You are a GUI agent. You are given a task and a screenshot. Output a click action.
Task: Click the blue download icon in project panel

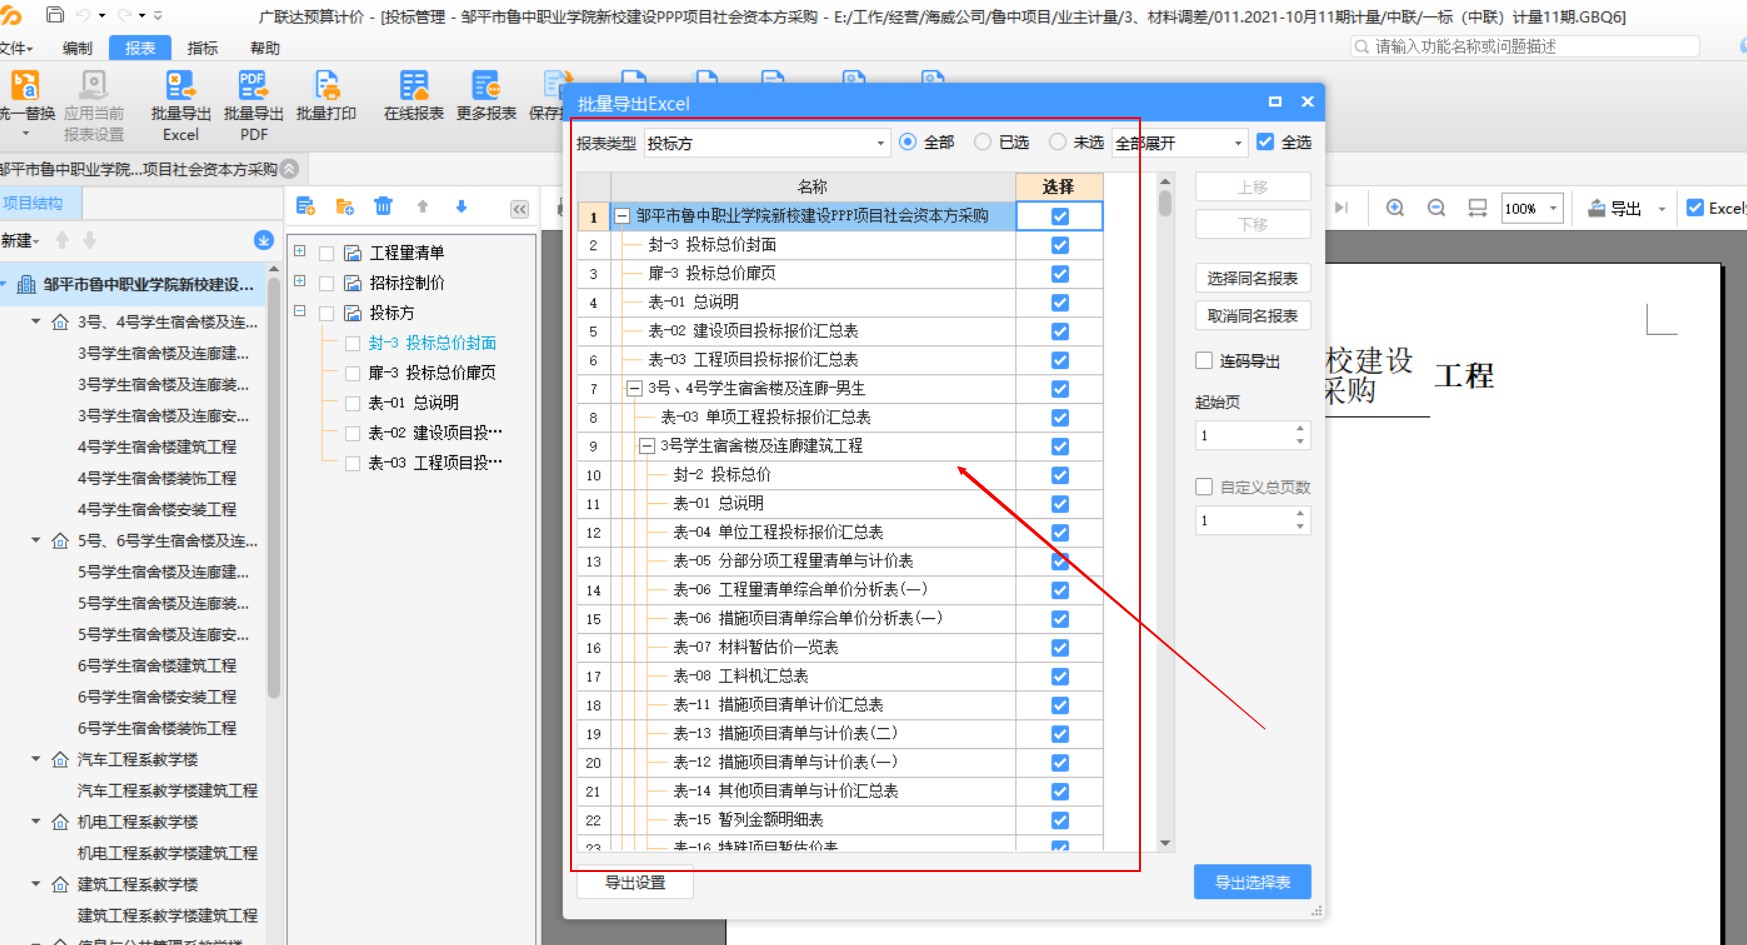coord(264,240)
